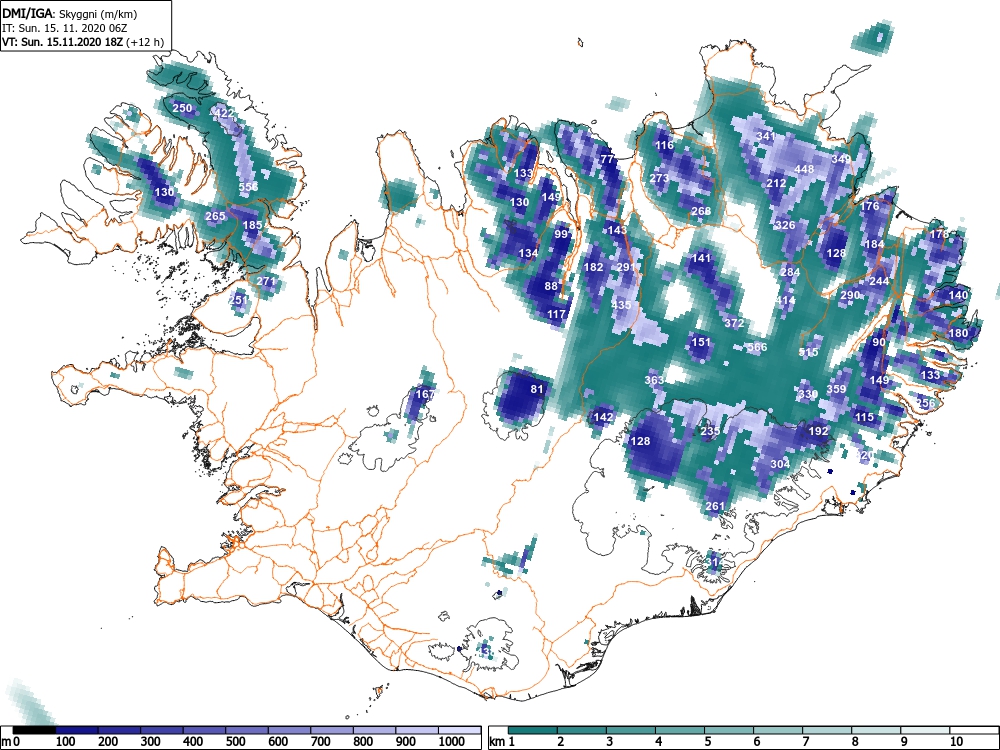Click the '1000' label on the meter scale
This screenshot has width=1000, height=750.
(452, 742)
